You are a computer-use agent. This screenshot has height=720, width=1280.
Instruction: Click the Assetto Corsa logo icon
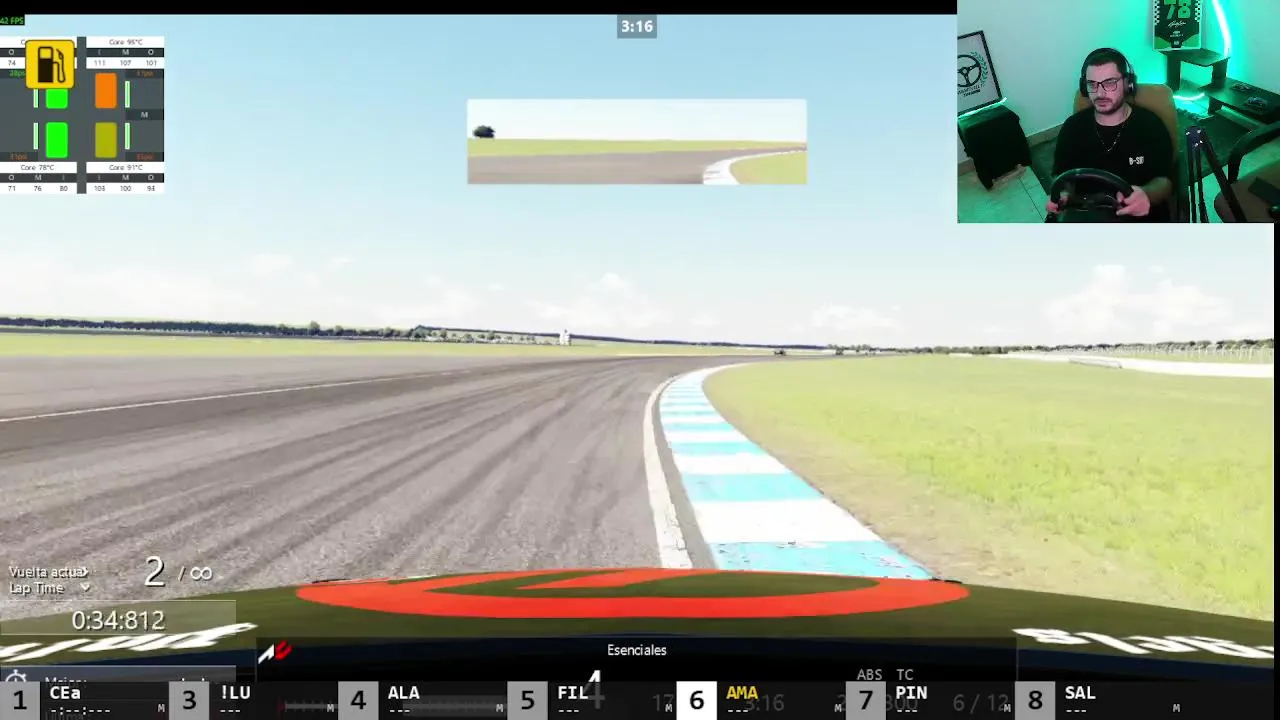(x=275, y=653)
